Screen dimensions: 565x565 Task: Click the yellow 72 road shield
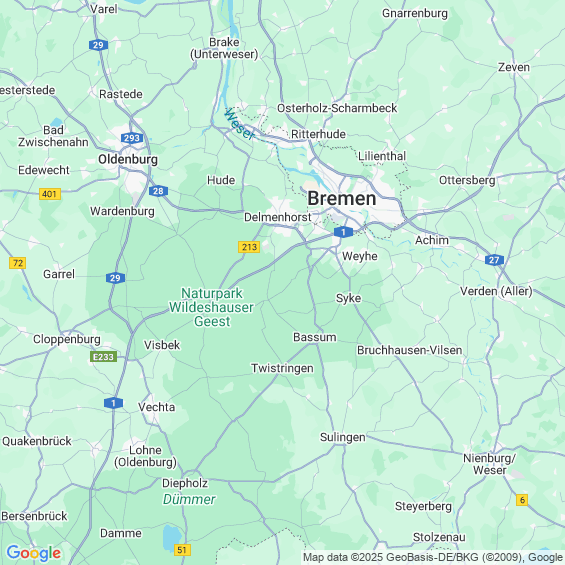(18, 263)
